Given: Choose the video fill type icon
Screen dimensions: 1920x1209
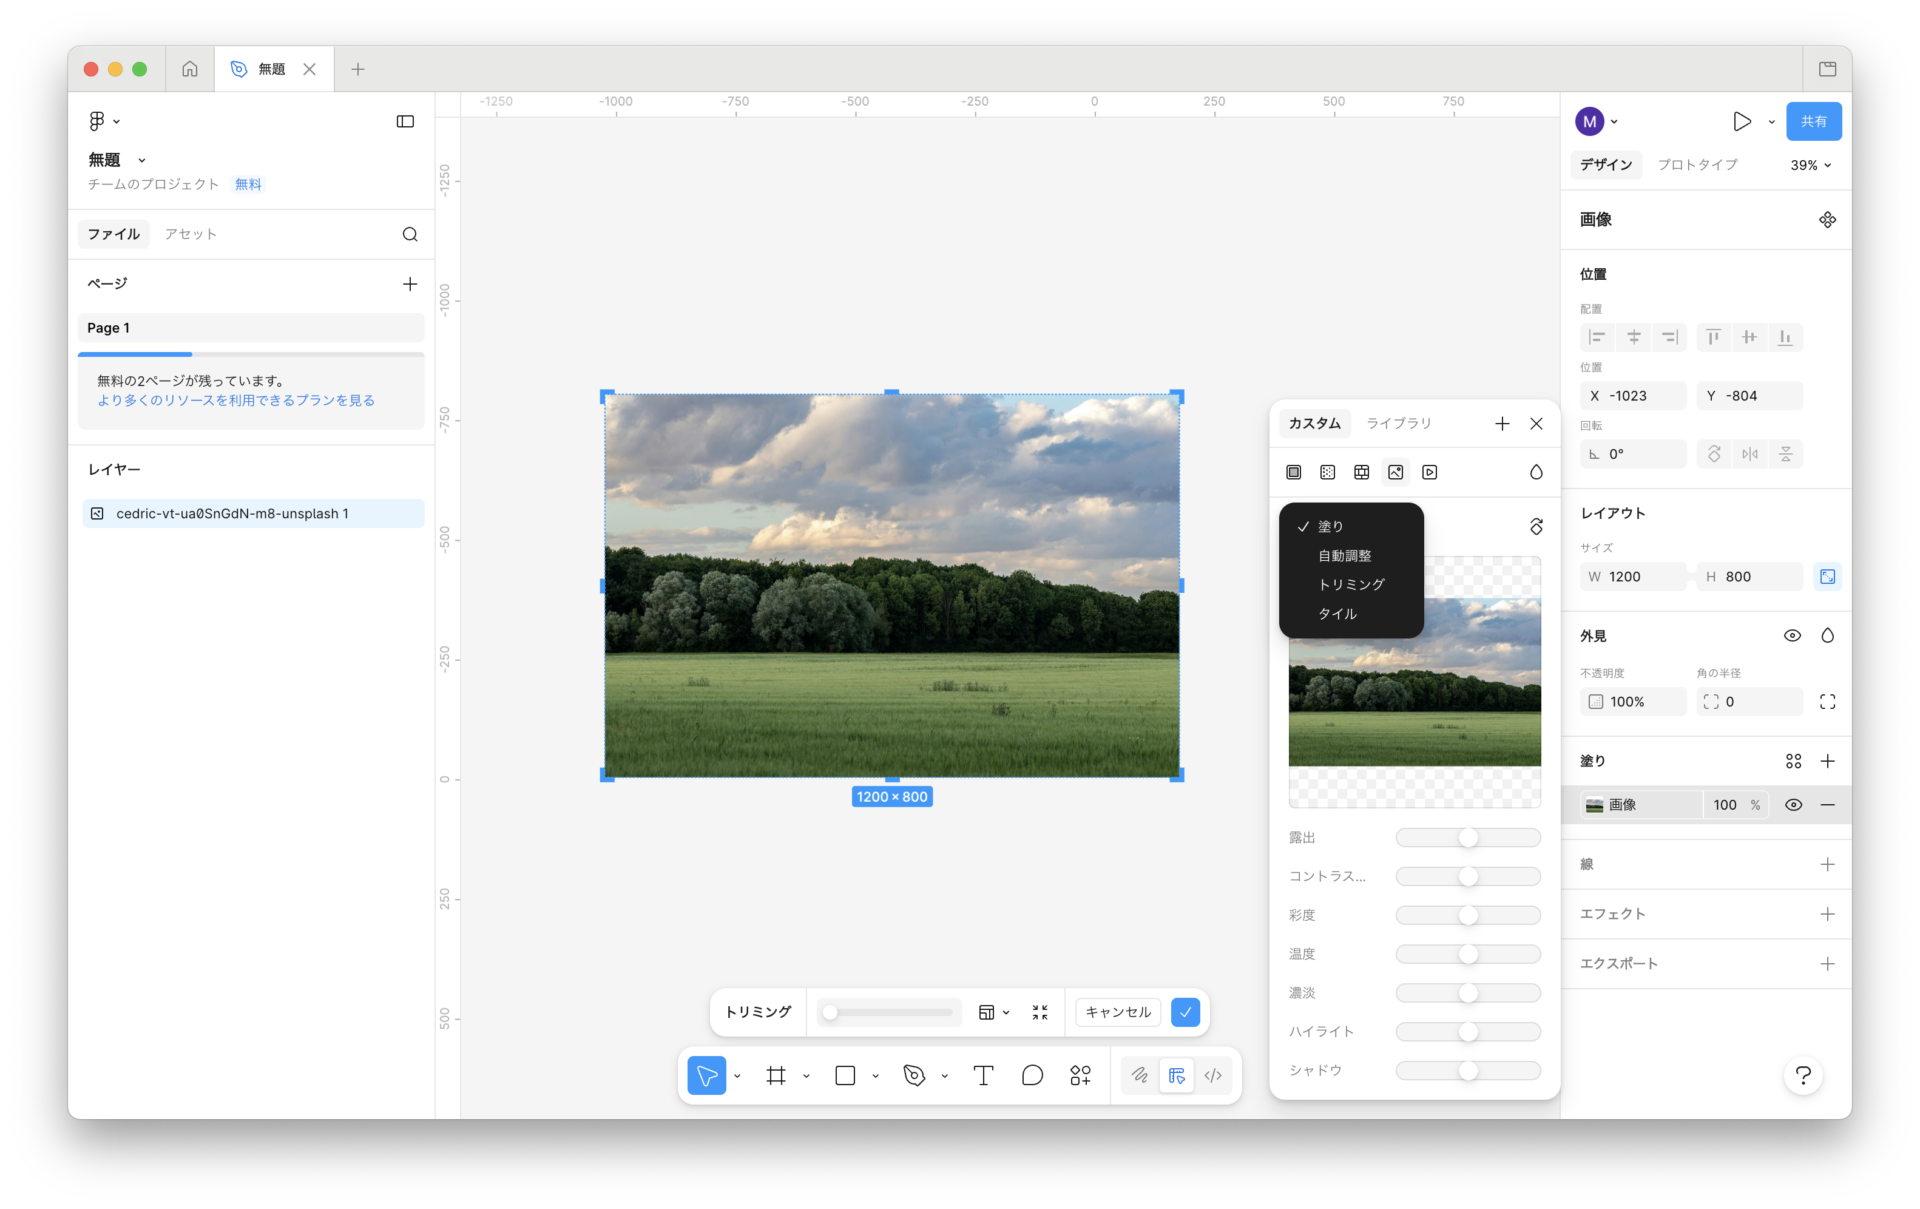Looking at the screenshot, I should 1430,472.
